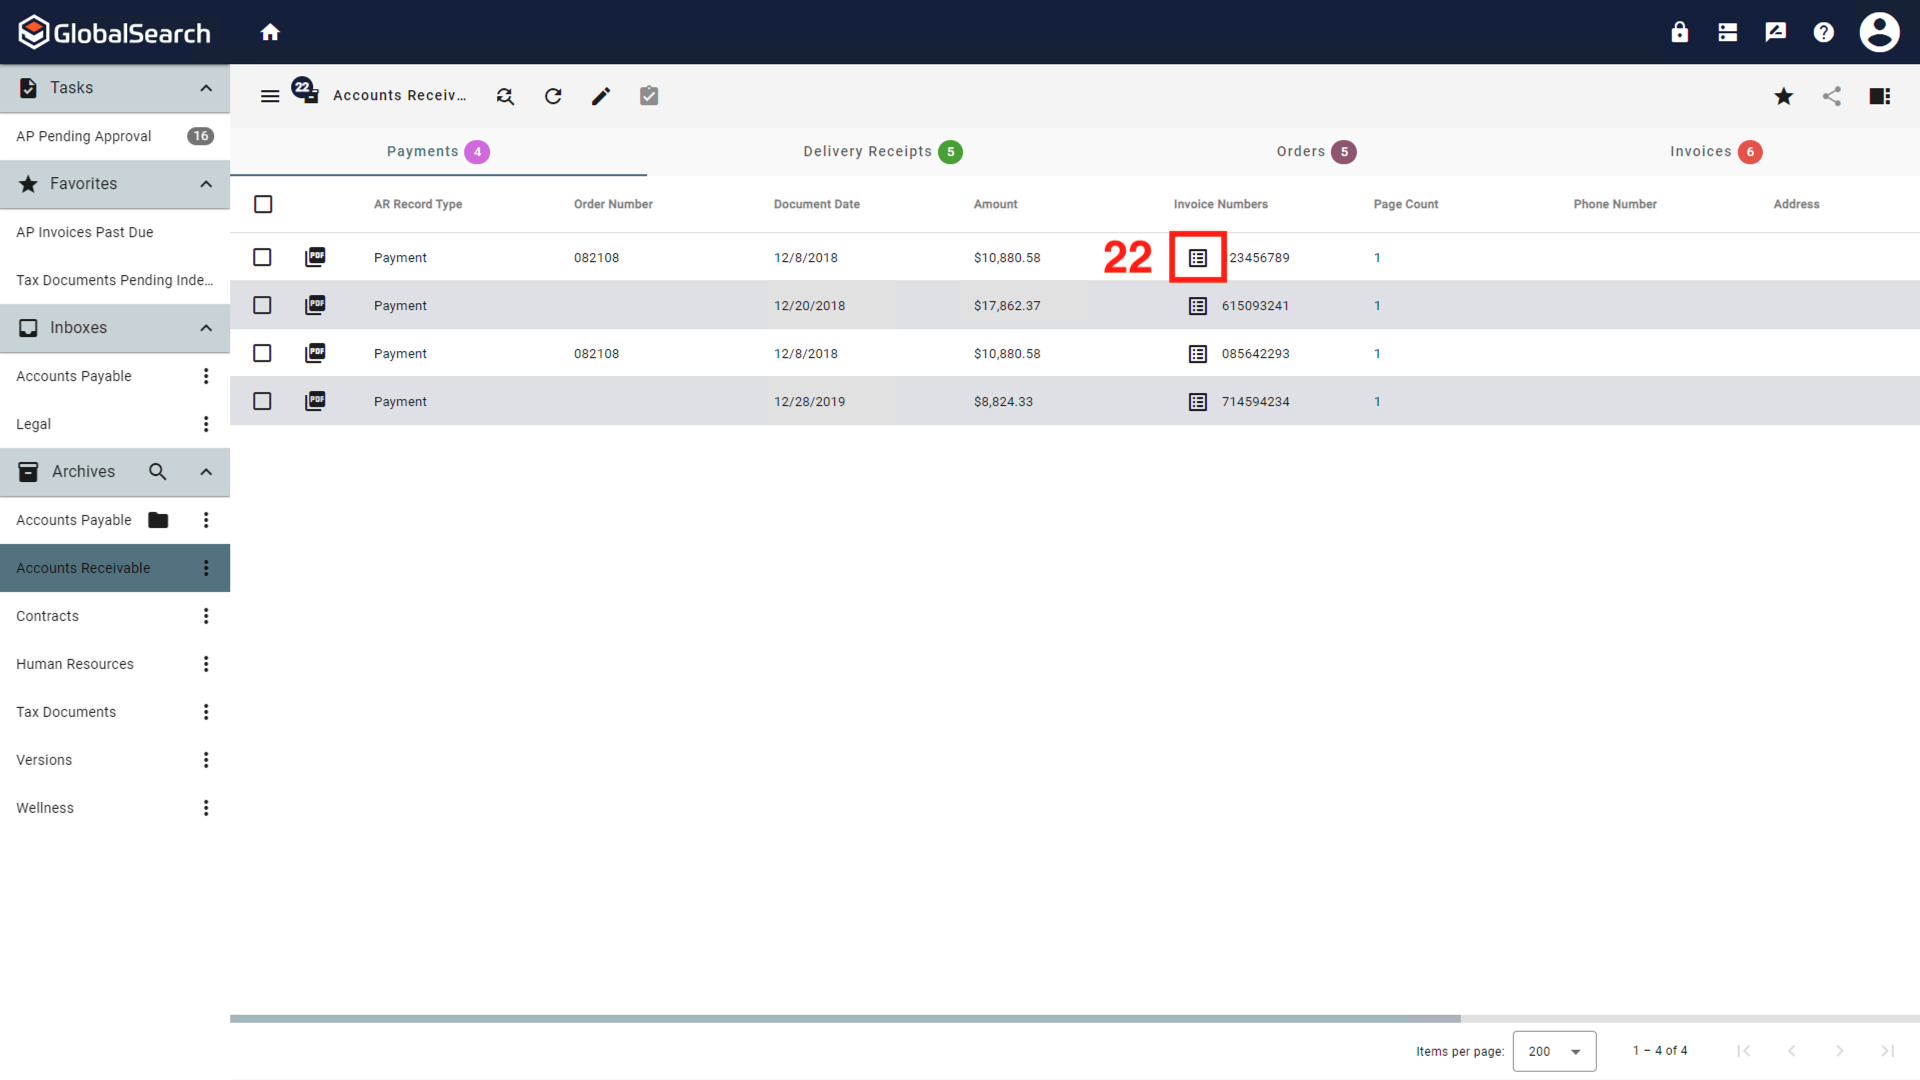This screenshot has height=1080, width=1920.
Task: Check the select-all checkbox in the header
Action: click(x=263, y=204)
